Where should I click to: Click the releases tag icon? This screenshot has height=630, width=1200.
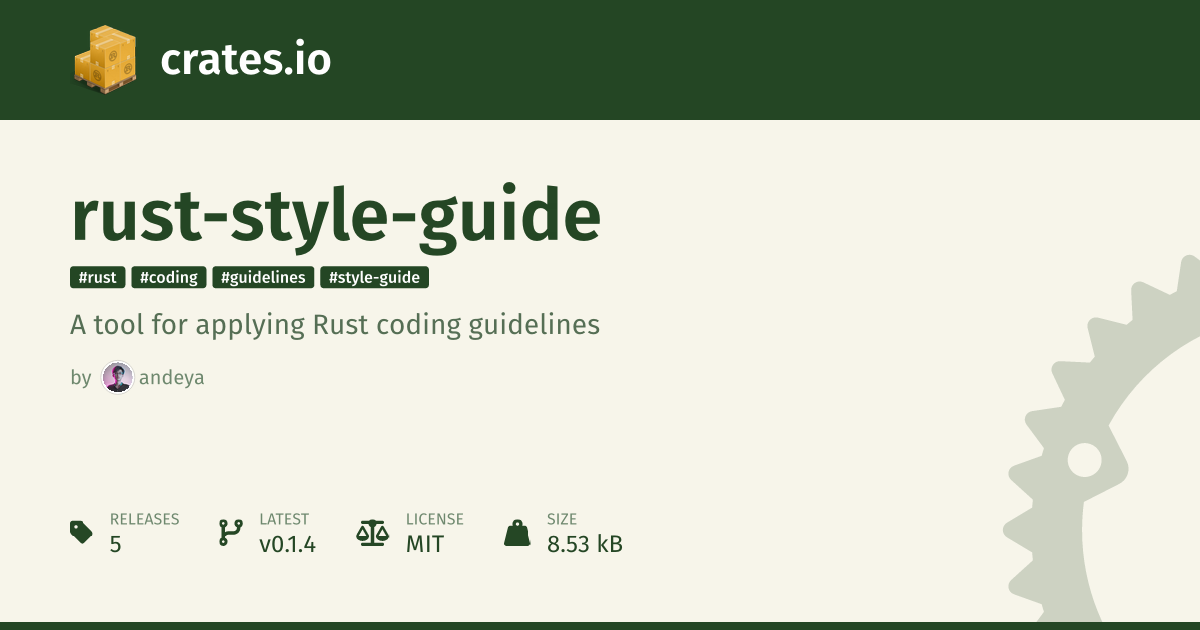click(x=82, y=532)
